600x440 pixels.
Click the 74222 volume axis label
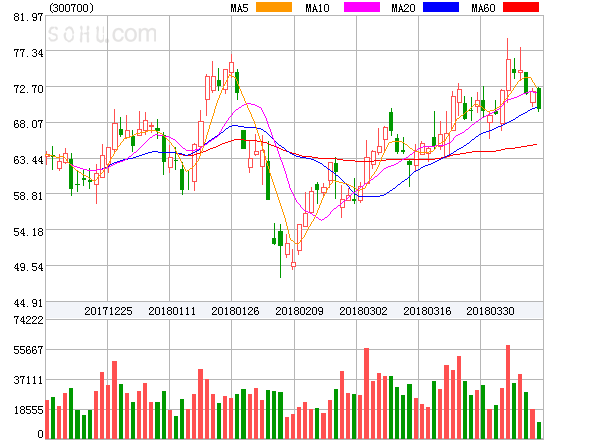(28, 320)
